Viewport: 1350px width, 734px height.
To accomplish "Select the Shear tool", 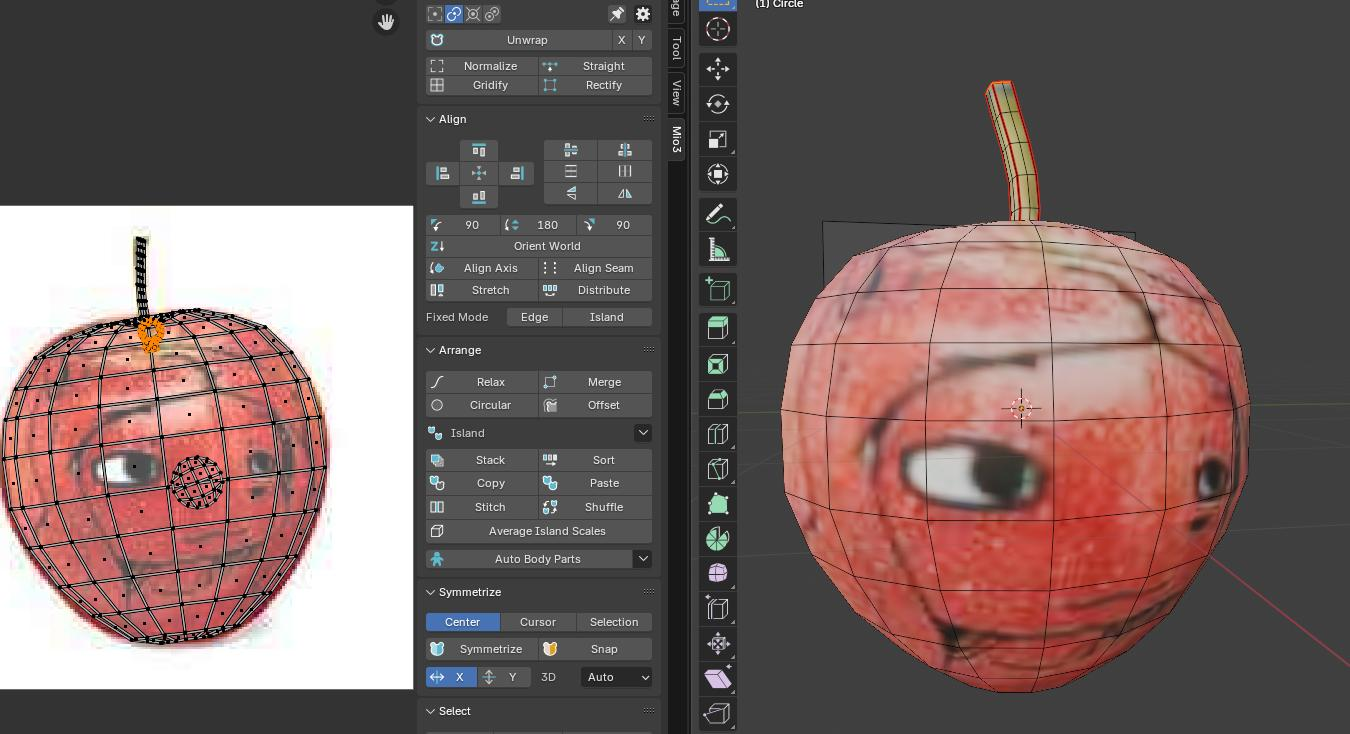I will [717, 678].
